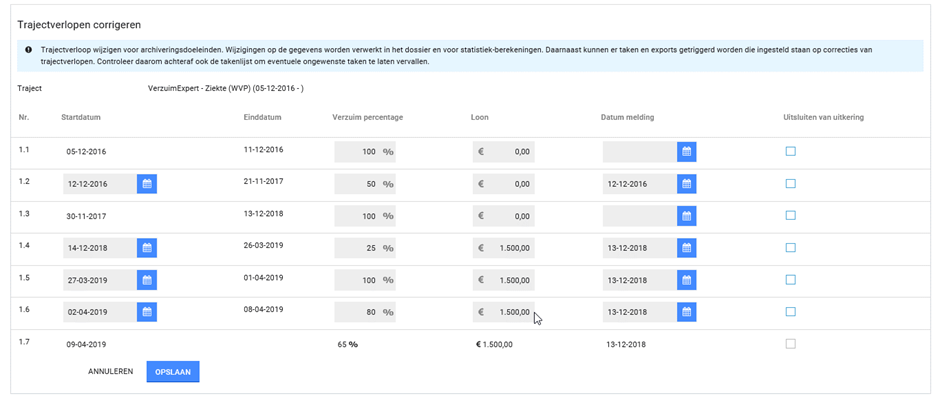Check Uitsluiten van uitkering for row 1.6
Viewport: 940px width, 405px height.
(790, 312)
